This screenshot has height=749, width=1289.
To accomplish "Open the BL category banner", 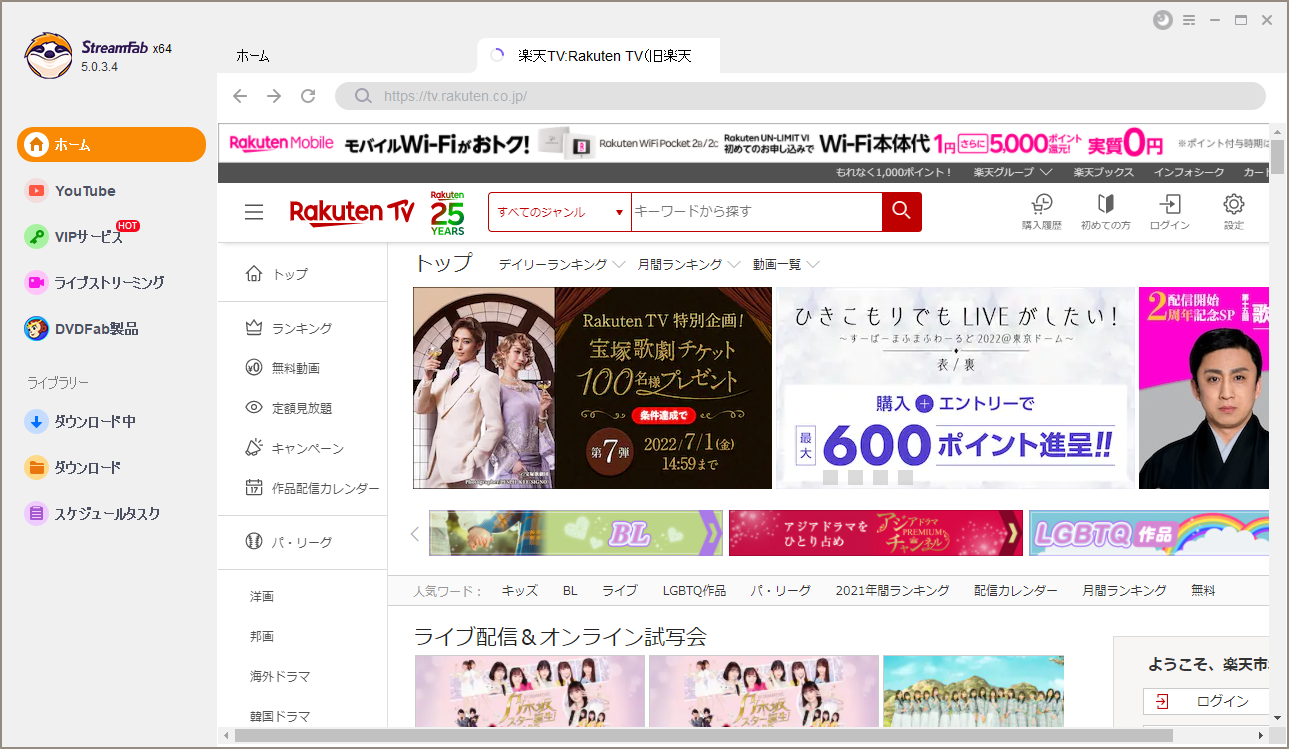I will (576, 533).
